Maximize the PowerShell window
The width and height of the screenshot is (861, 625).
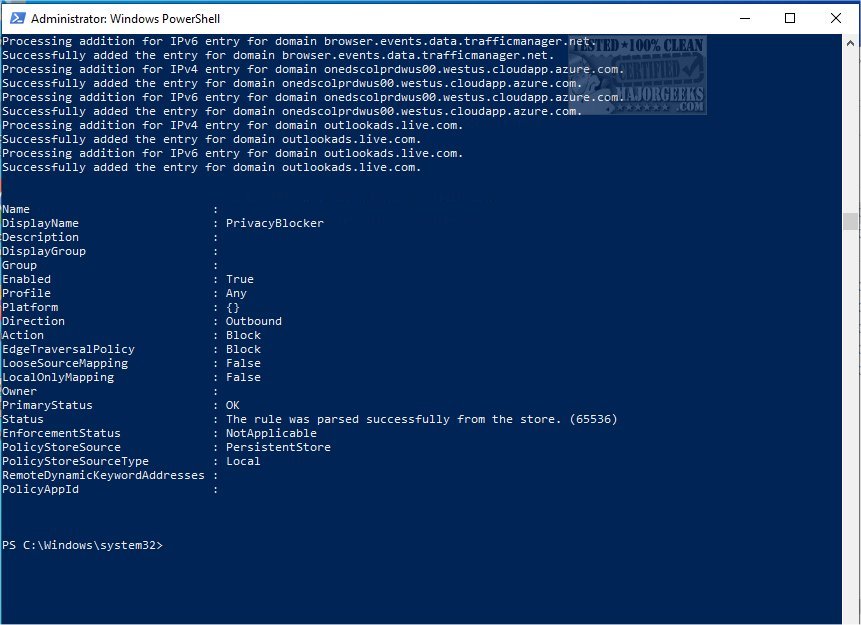click(x=790, y=18)
